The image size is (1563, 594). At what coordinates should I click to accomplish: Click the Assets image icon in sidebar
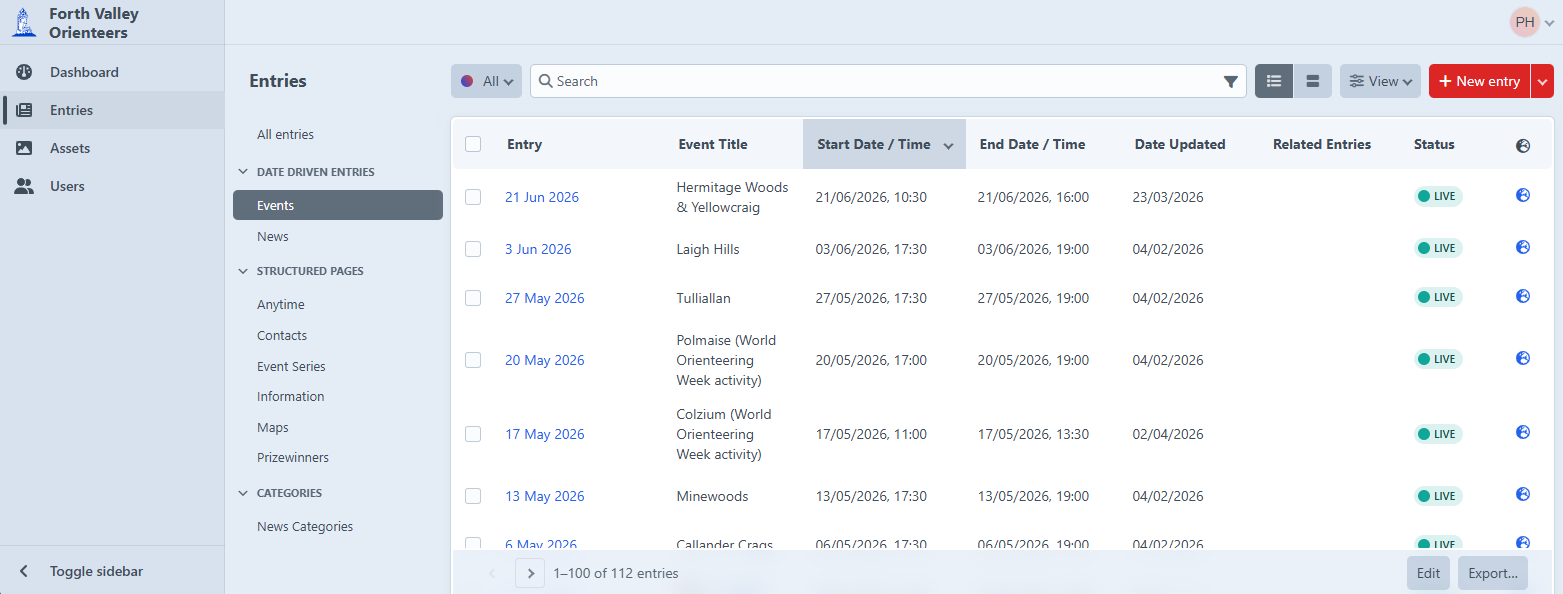(24, 148)
